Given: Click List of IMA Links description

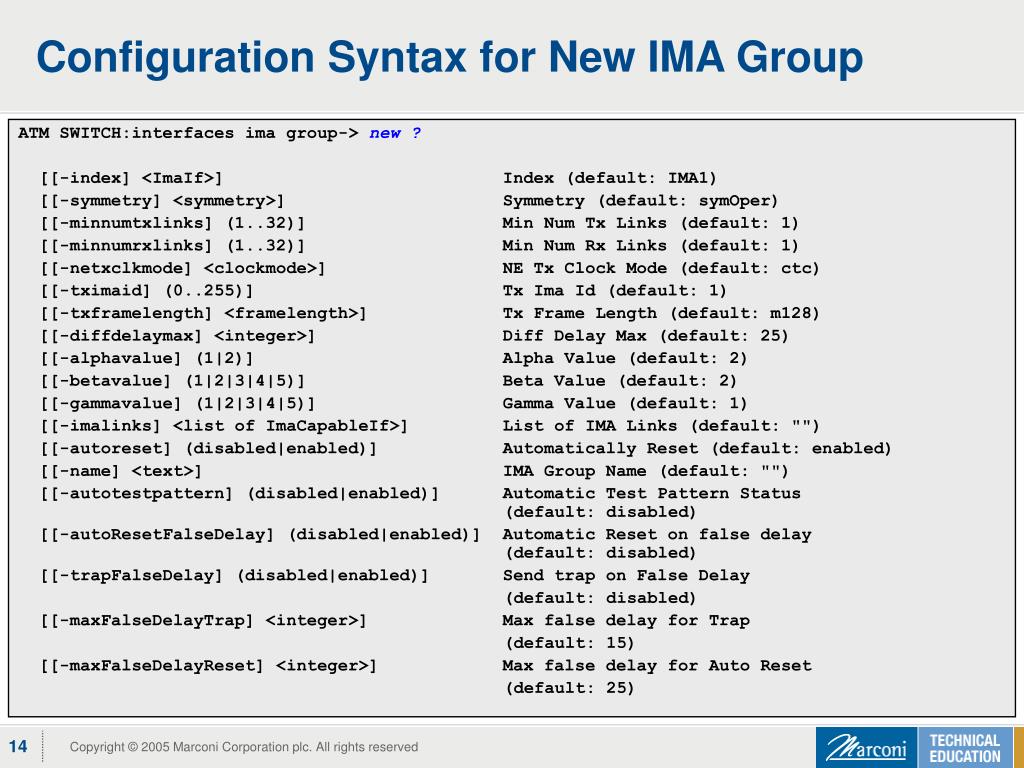Looking at the screenshot, I should click(x=661, y=426).
